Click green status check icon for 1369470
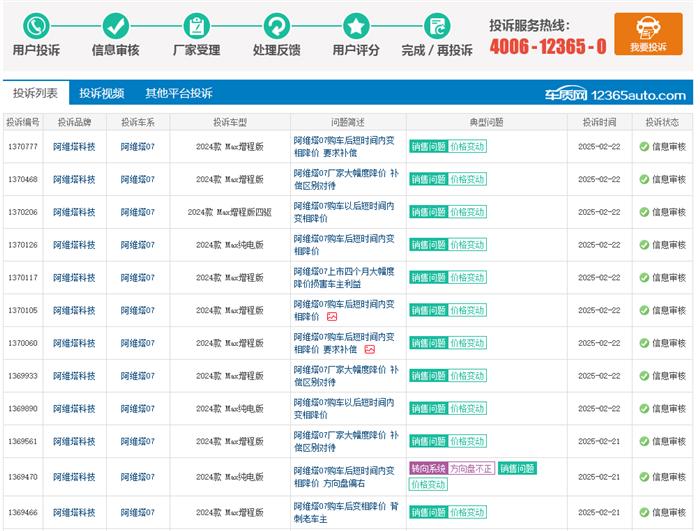The height and width of the screenshot is (531, 700). 644,477
